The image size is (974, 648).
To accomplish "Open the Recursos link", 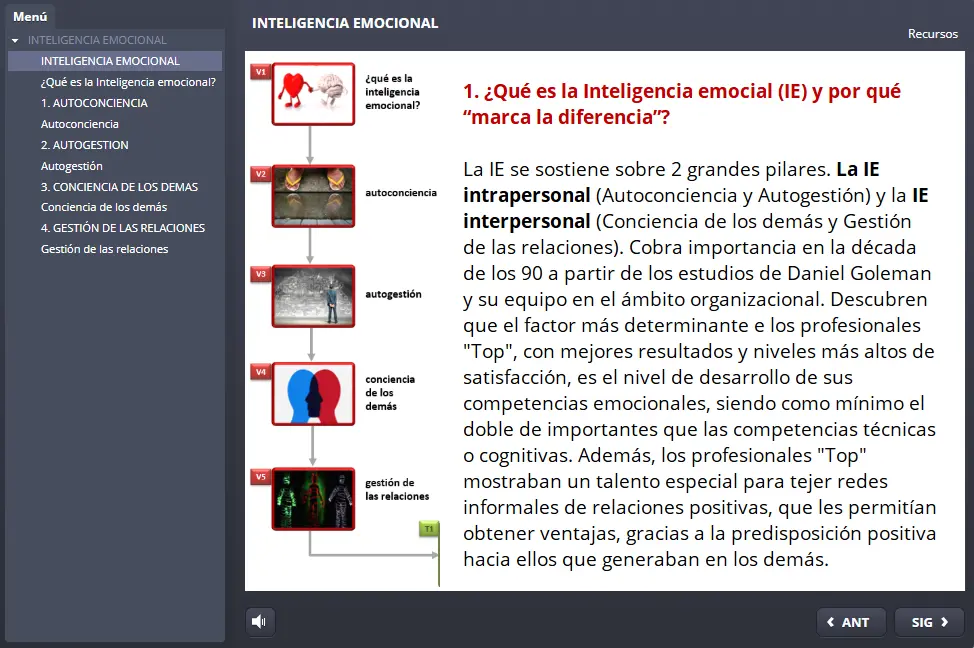I will coord(932,34).
